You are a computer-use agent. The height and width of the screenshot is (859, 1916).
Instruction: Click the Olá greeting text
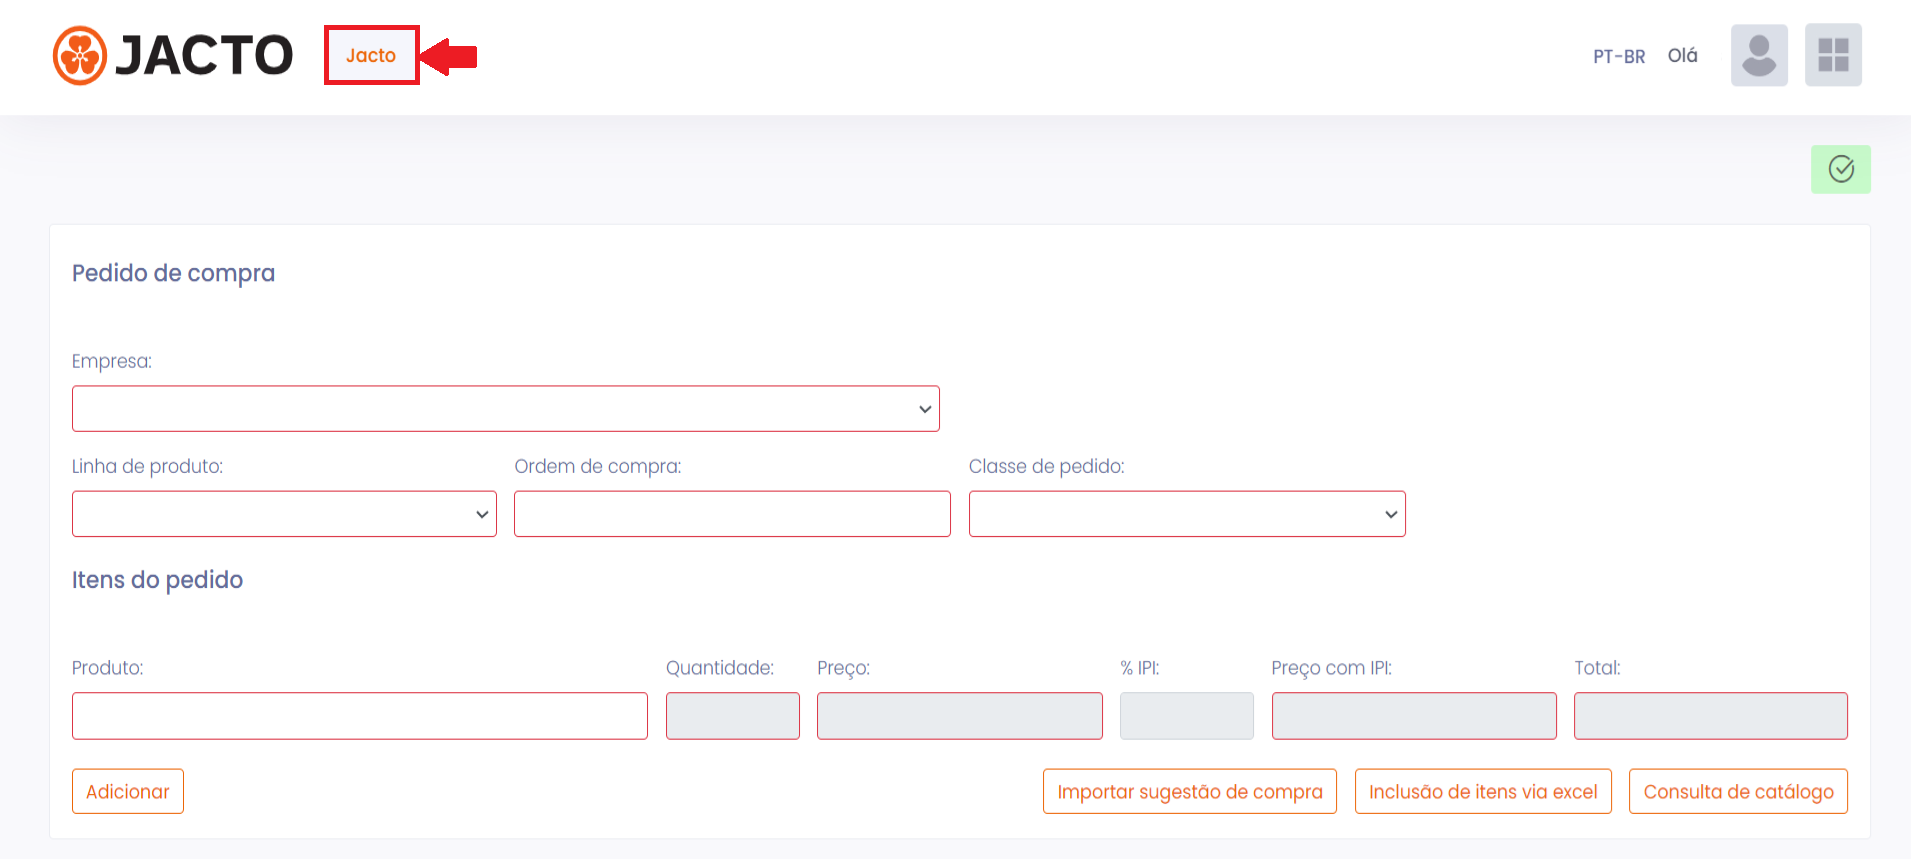1682,56
